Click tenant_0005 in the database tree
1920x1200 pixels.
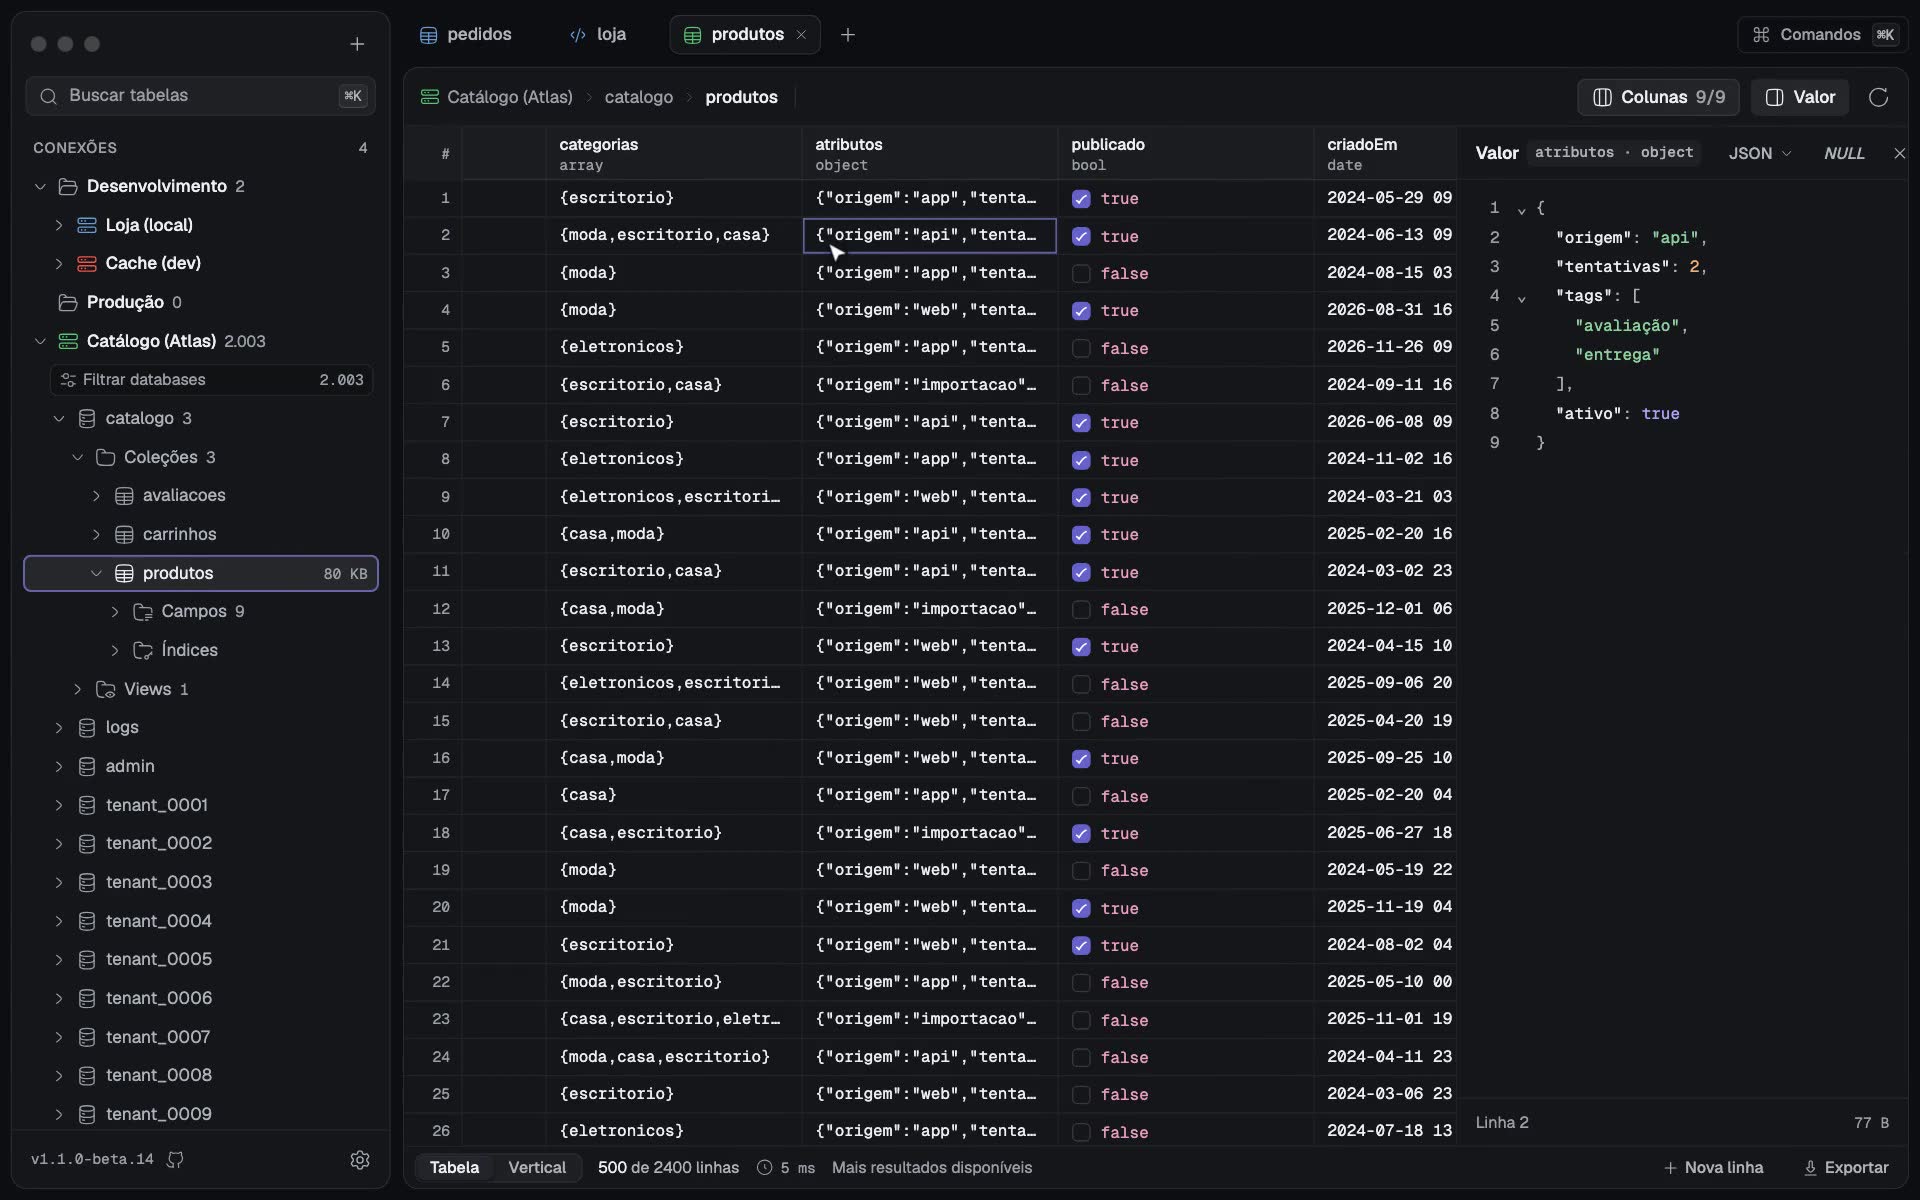pos(159,960)
